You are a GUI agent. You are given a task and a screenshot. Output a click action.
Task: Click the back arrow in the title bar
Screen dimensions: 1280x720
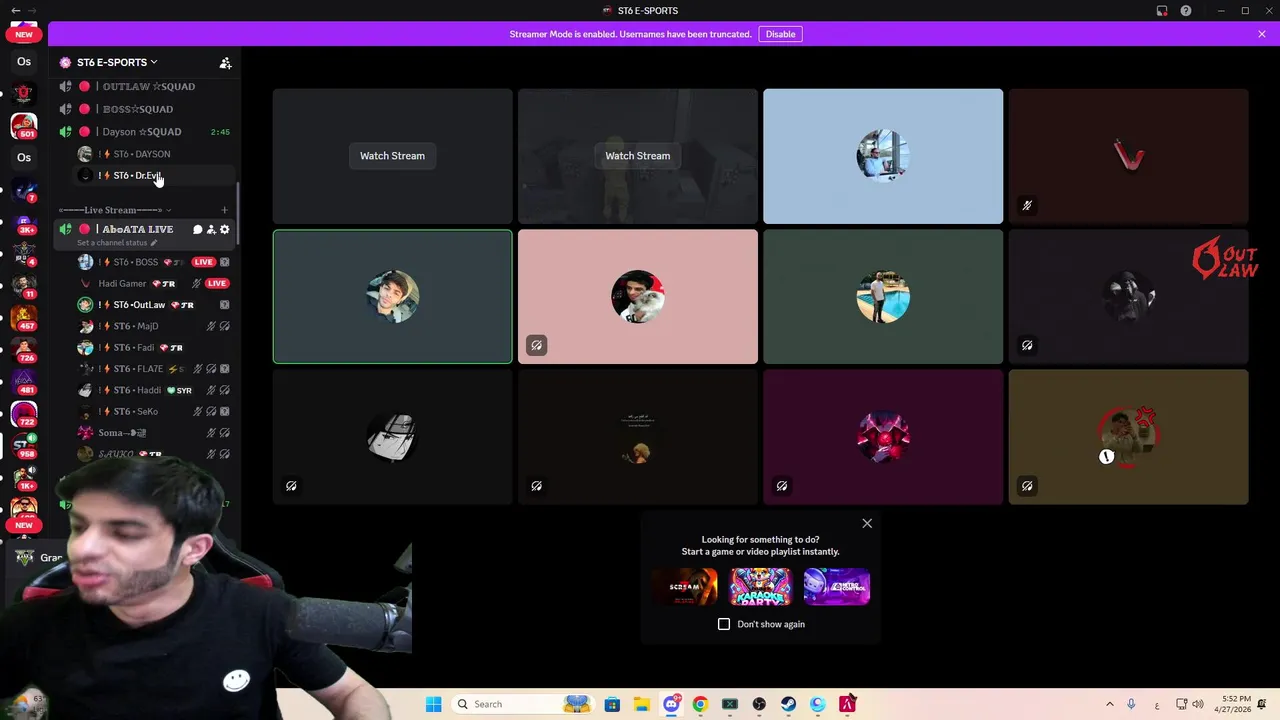[15, 10]
